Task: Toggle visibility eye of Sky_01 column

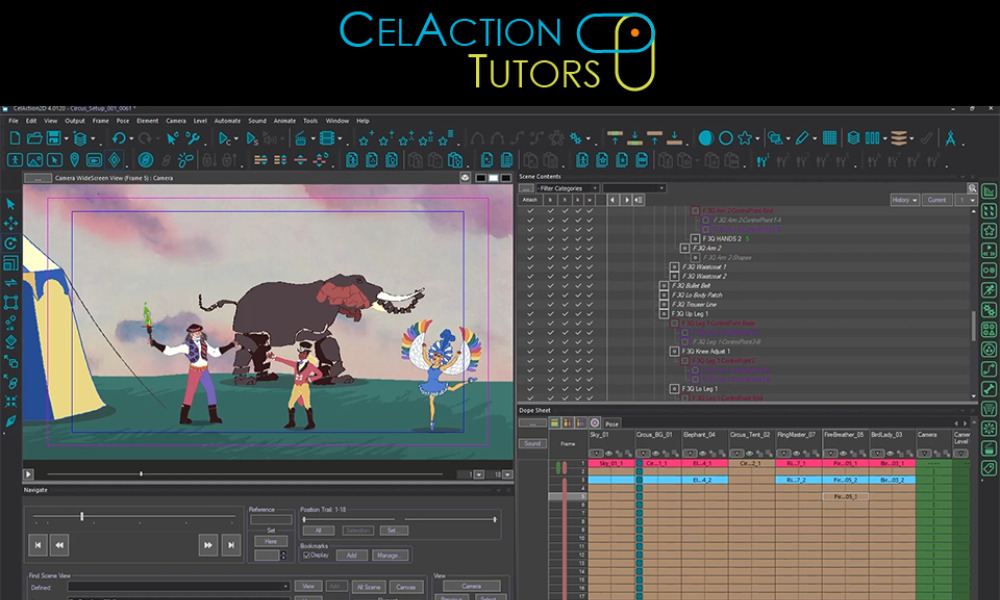Action: (x=609, y=453)
